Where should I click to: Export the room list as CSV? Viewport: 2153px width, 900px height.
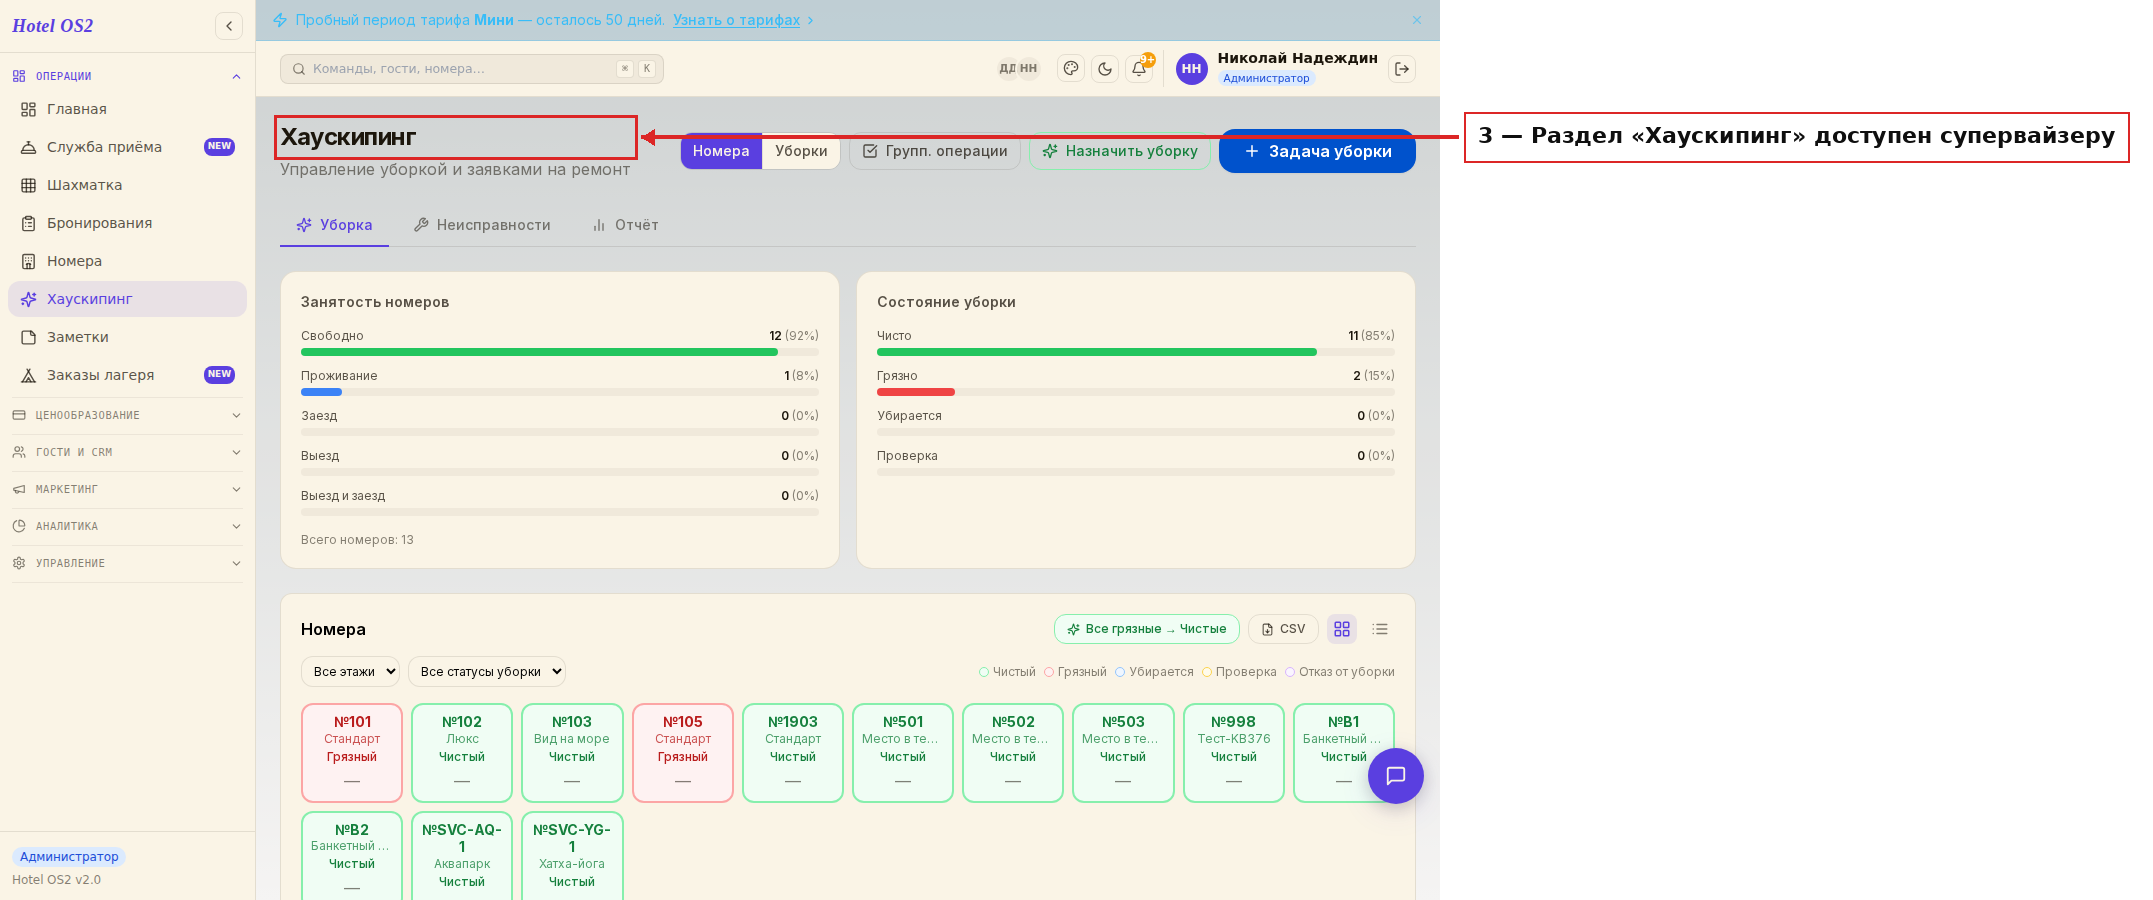(x=1283, y=629)
